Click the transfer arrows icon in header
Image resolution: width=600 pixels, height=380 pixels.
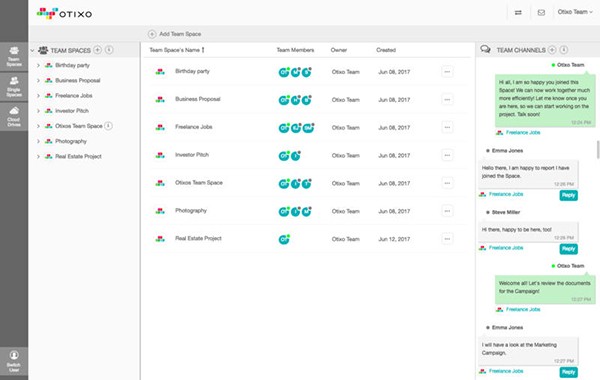518,13
